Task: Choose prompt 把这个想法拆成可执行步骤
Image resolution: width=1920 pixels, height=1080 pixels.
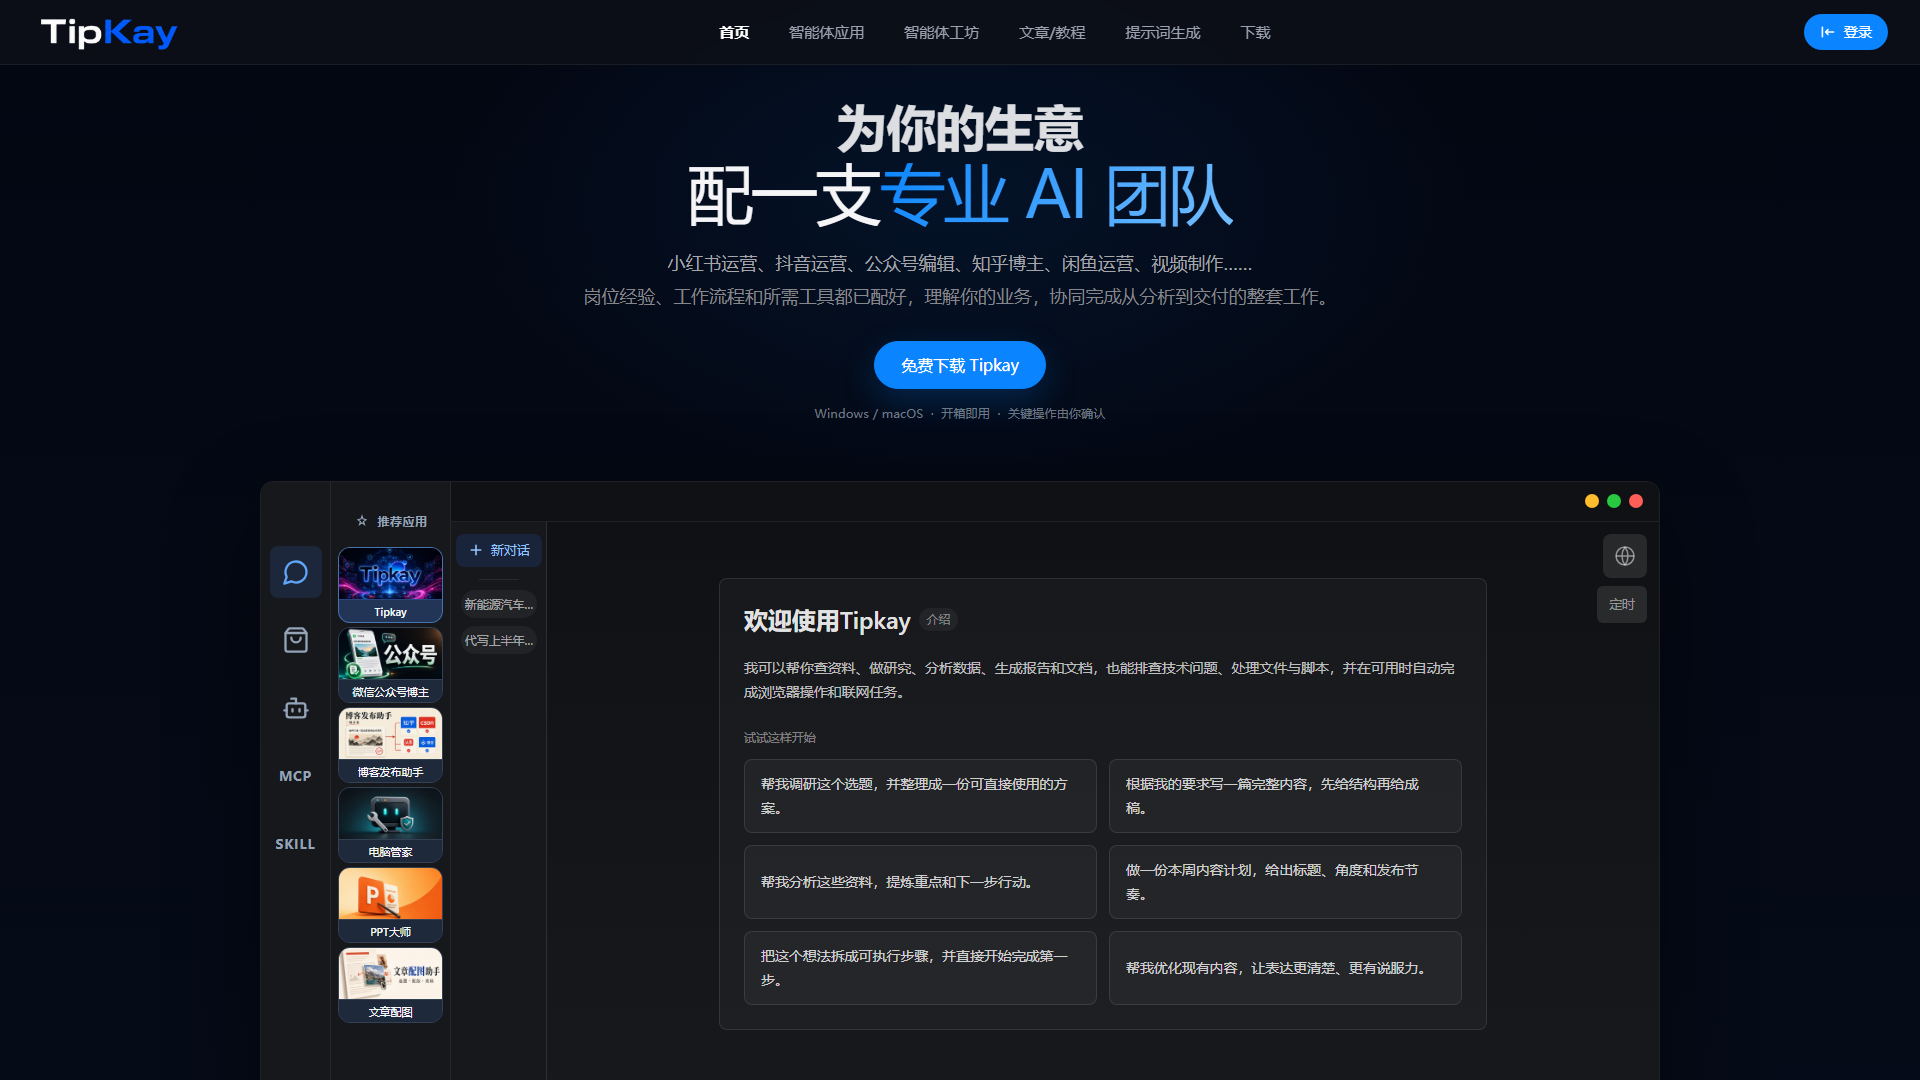Action: [x=920, y=968]
